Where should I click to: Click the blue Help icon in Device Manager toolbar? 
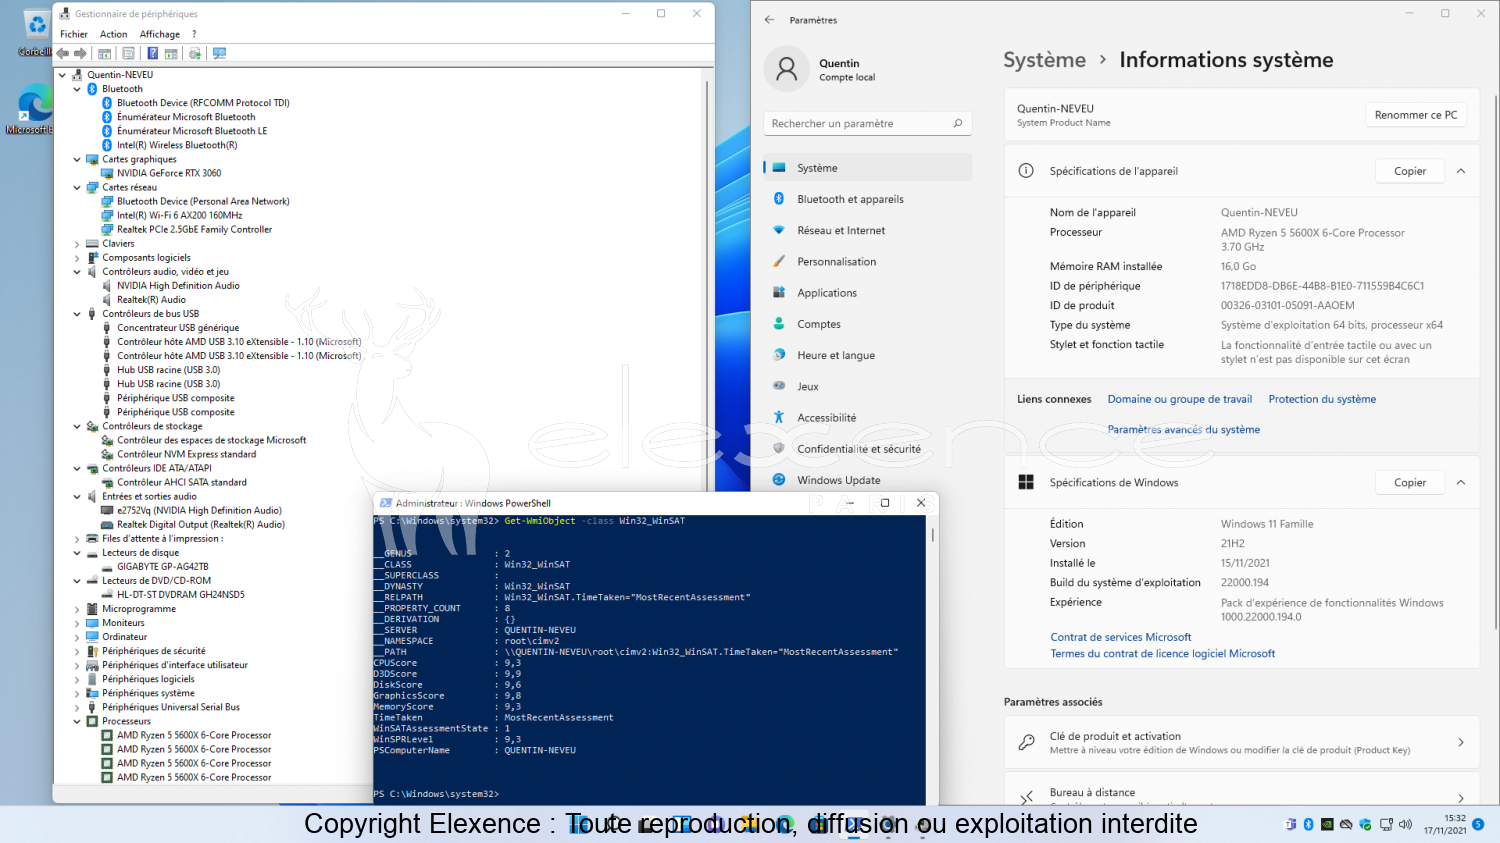tap(152, 53)
